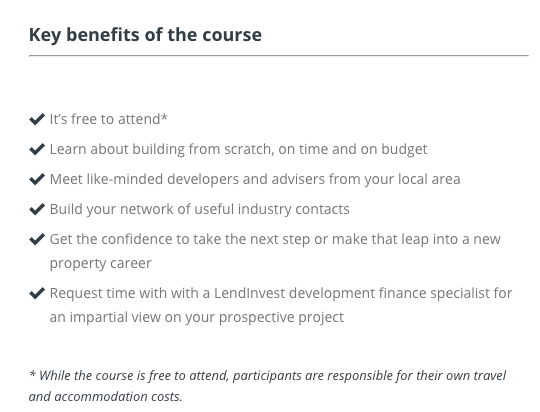This screenshot has width=540, height=412.
Task: Click the checkmark before "Meet like-minded developers"
Action: point(37,179)
